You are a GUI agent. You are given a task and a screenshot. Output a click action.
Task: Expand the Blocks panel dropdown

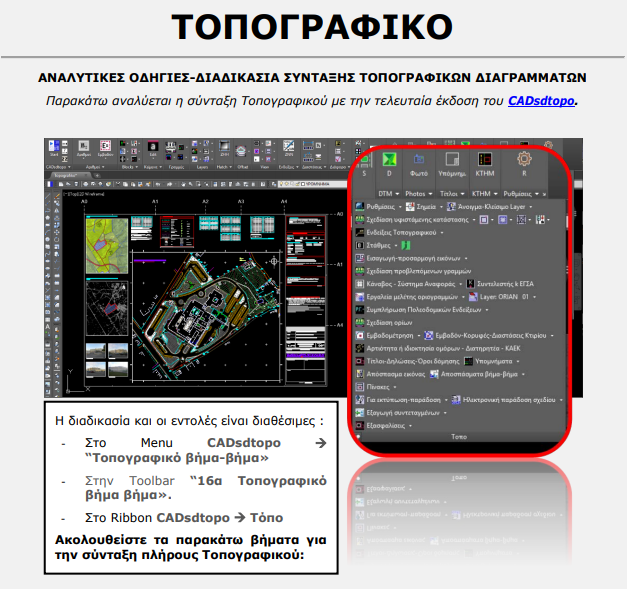pos(137,167)
